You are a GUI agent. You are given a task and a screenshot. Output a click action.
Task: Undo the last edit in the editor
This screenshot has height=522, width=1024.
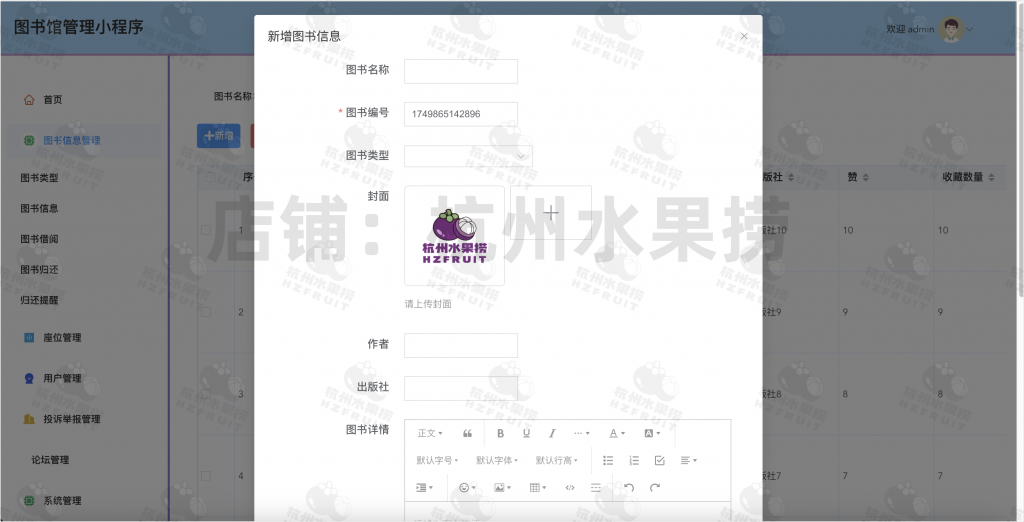point(629,487)
